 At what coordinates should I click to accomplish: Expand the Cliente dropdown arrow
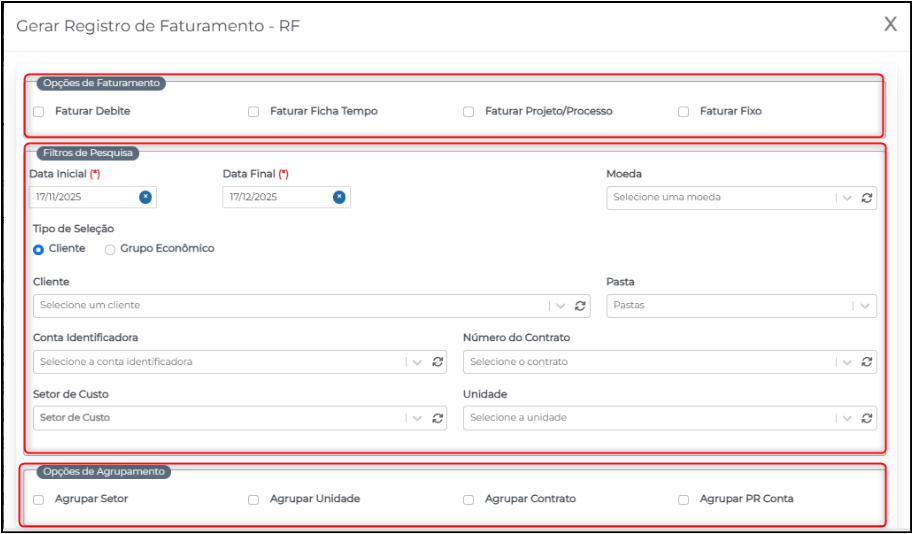(560, 305)
